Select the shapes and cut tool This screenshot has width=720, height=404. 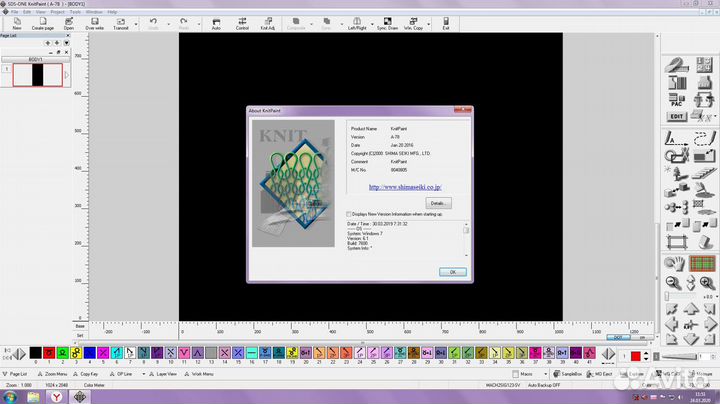676,156
